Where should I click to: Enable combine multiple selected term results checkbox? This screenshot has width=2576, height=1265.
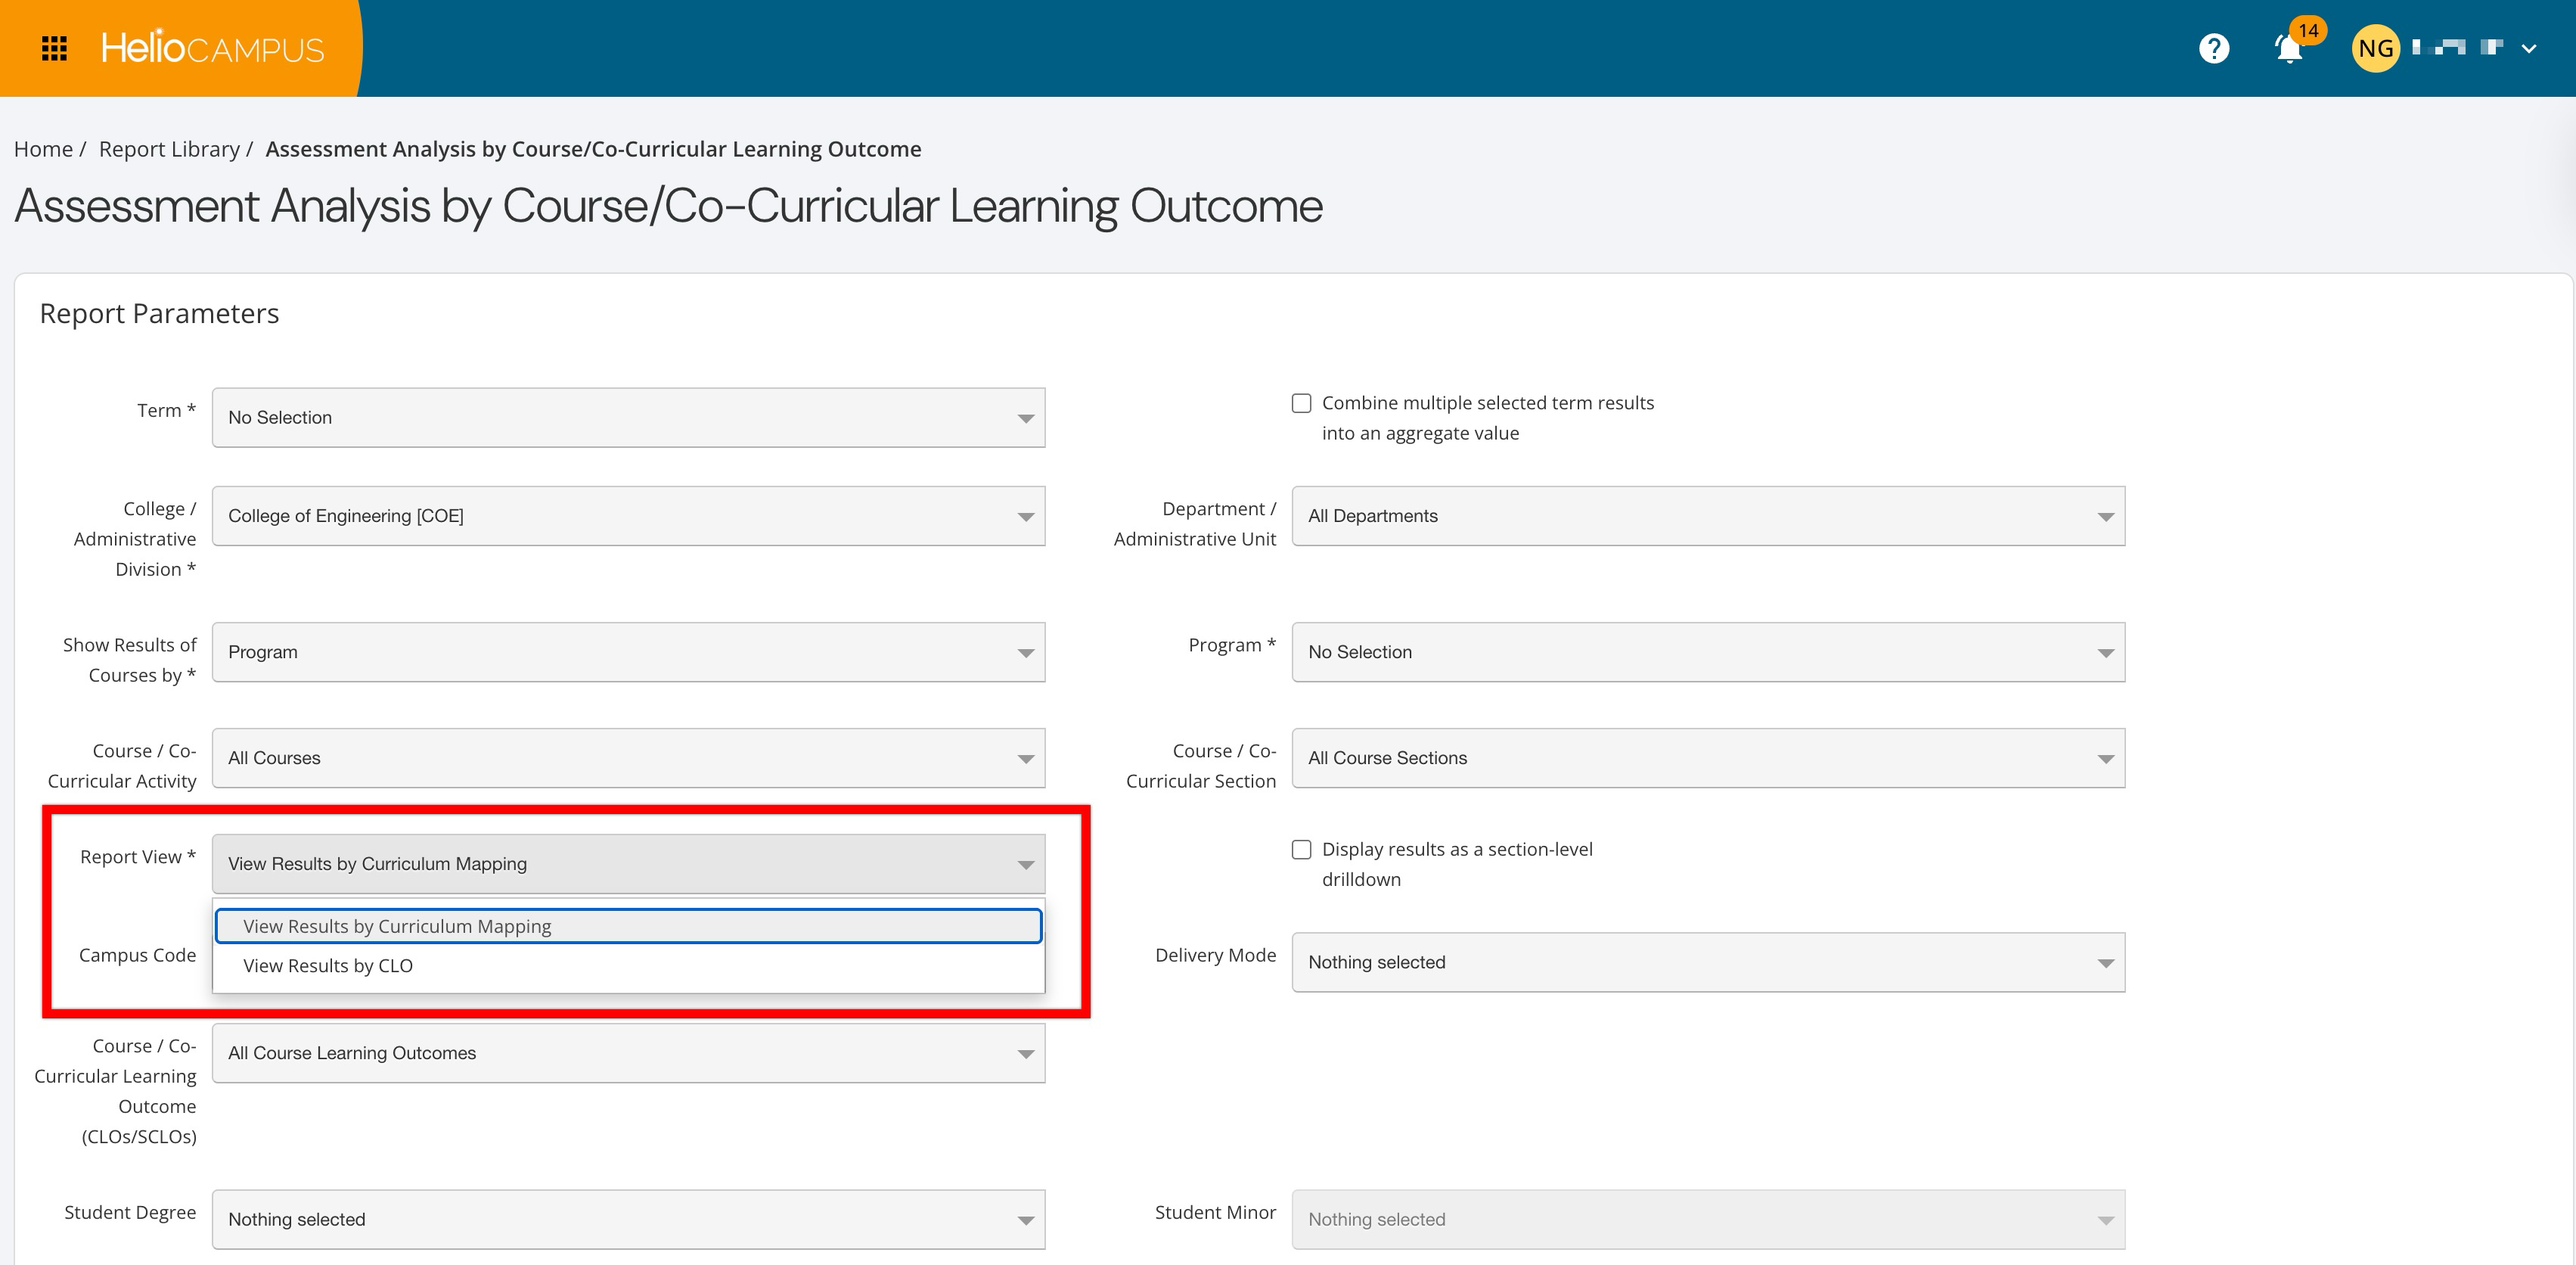click(1301, 403)
